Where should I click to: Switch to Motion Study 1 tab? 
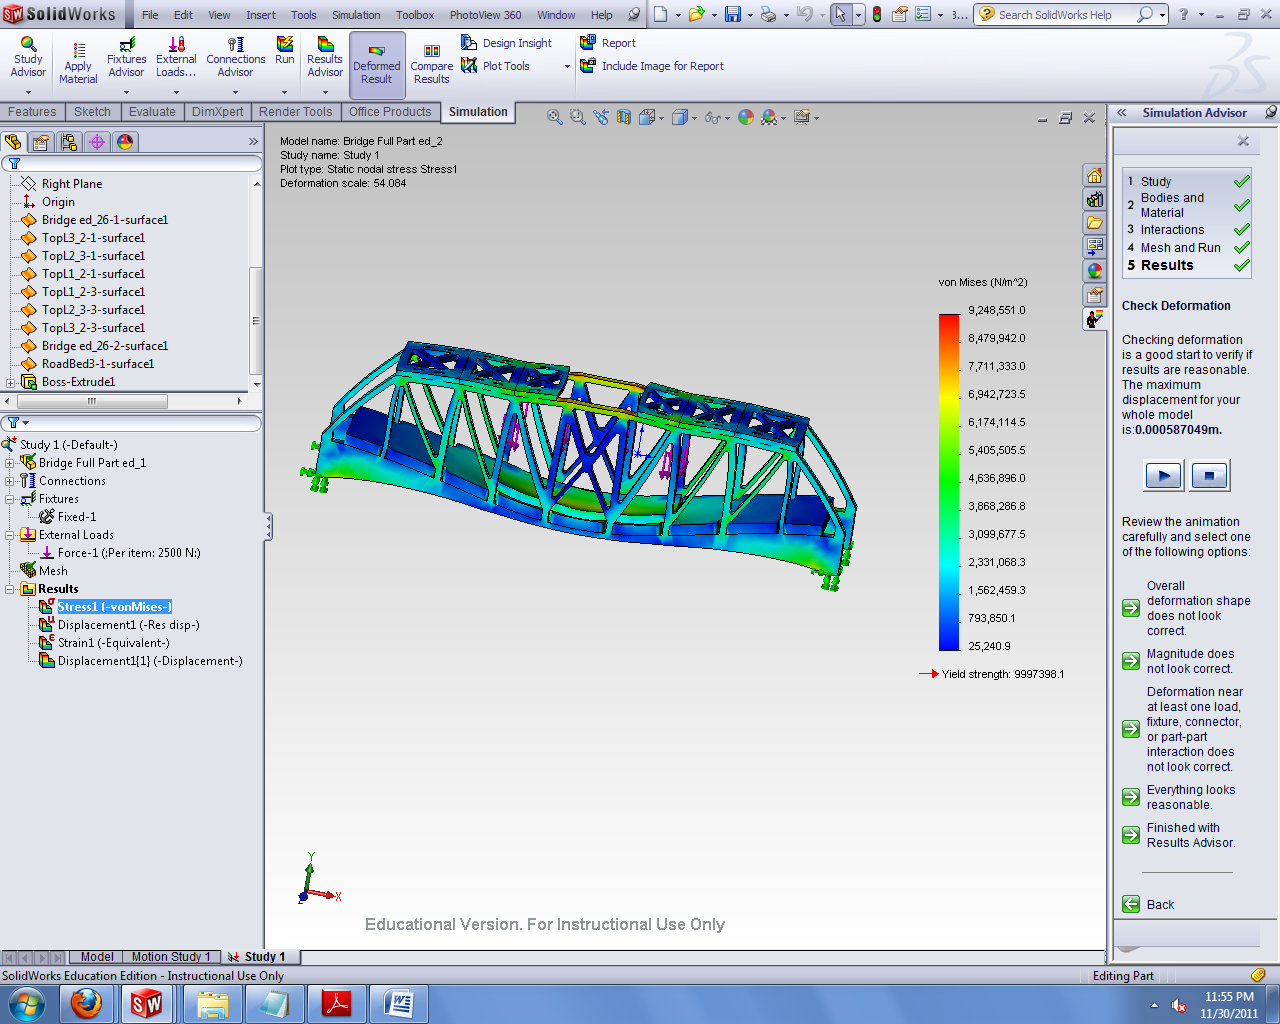tap(171, 957)
